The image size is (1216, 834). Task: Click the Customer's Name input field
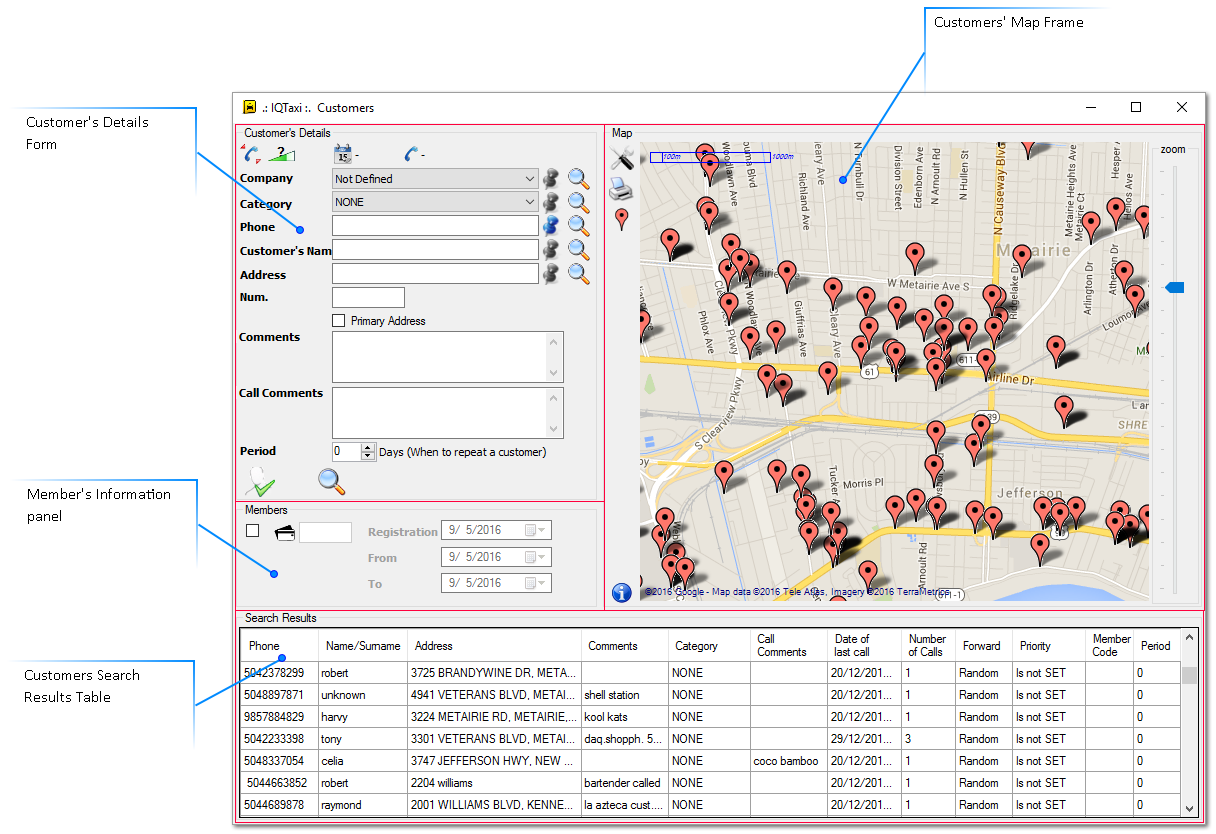(x=435, y=250)
